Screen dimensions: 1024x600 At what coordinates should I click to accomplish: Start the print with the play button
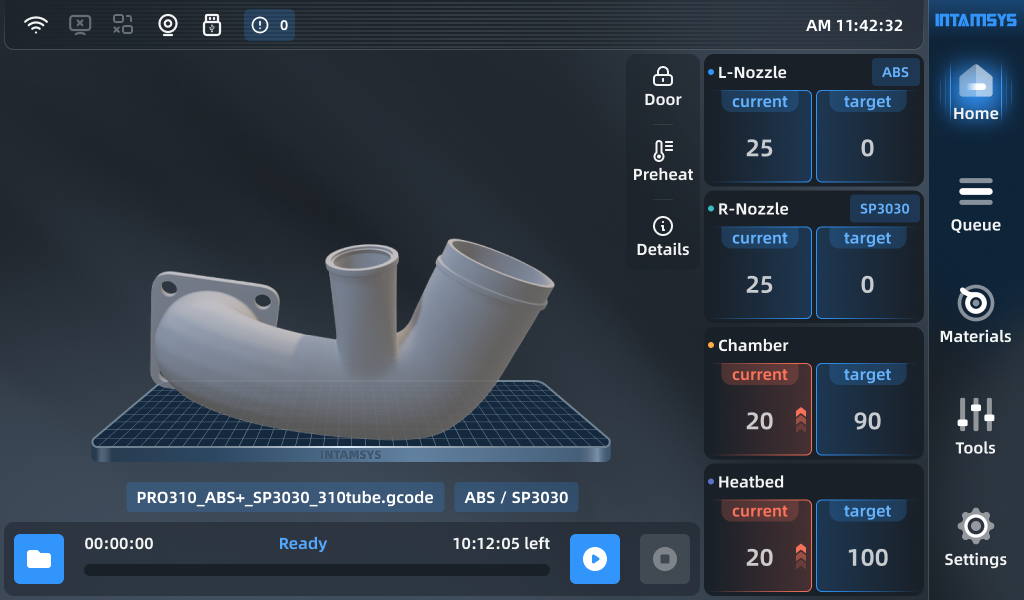tap(594, 559)
